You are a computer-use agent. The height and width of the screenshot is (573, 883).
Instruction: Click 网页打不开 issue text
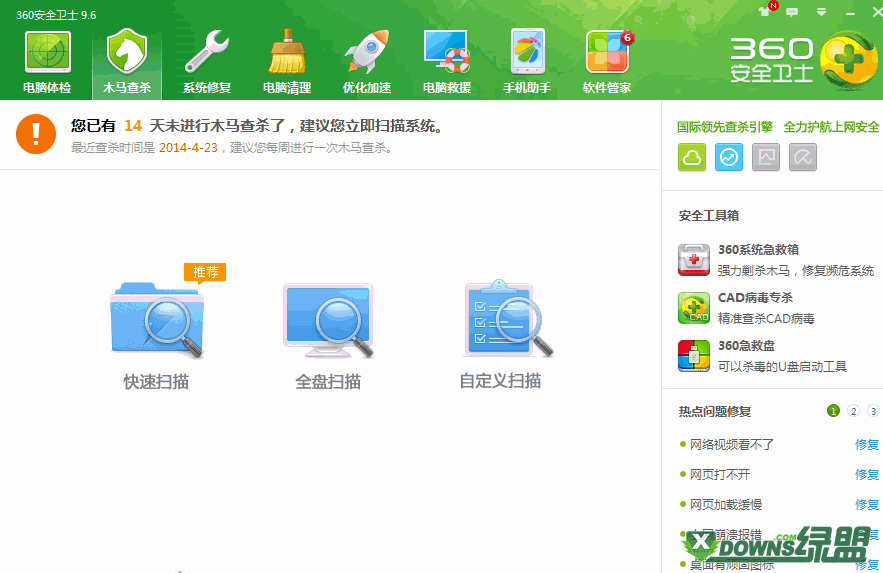[x=720, y=474]
